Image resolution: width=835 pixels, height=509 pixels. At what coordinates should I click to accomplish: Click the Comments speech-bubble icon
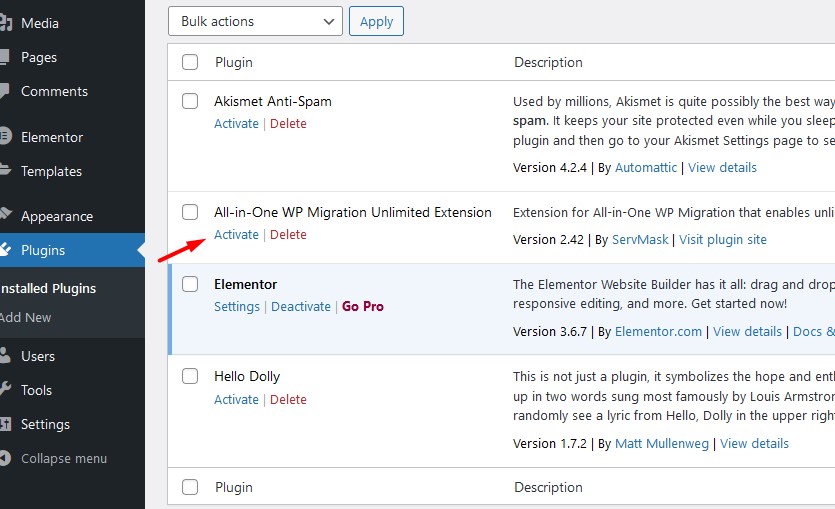pos(4,91)
